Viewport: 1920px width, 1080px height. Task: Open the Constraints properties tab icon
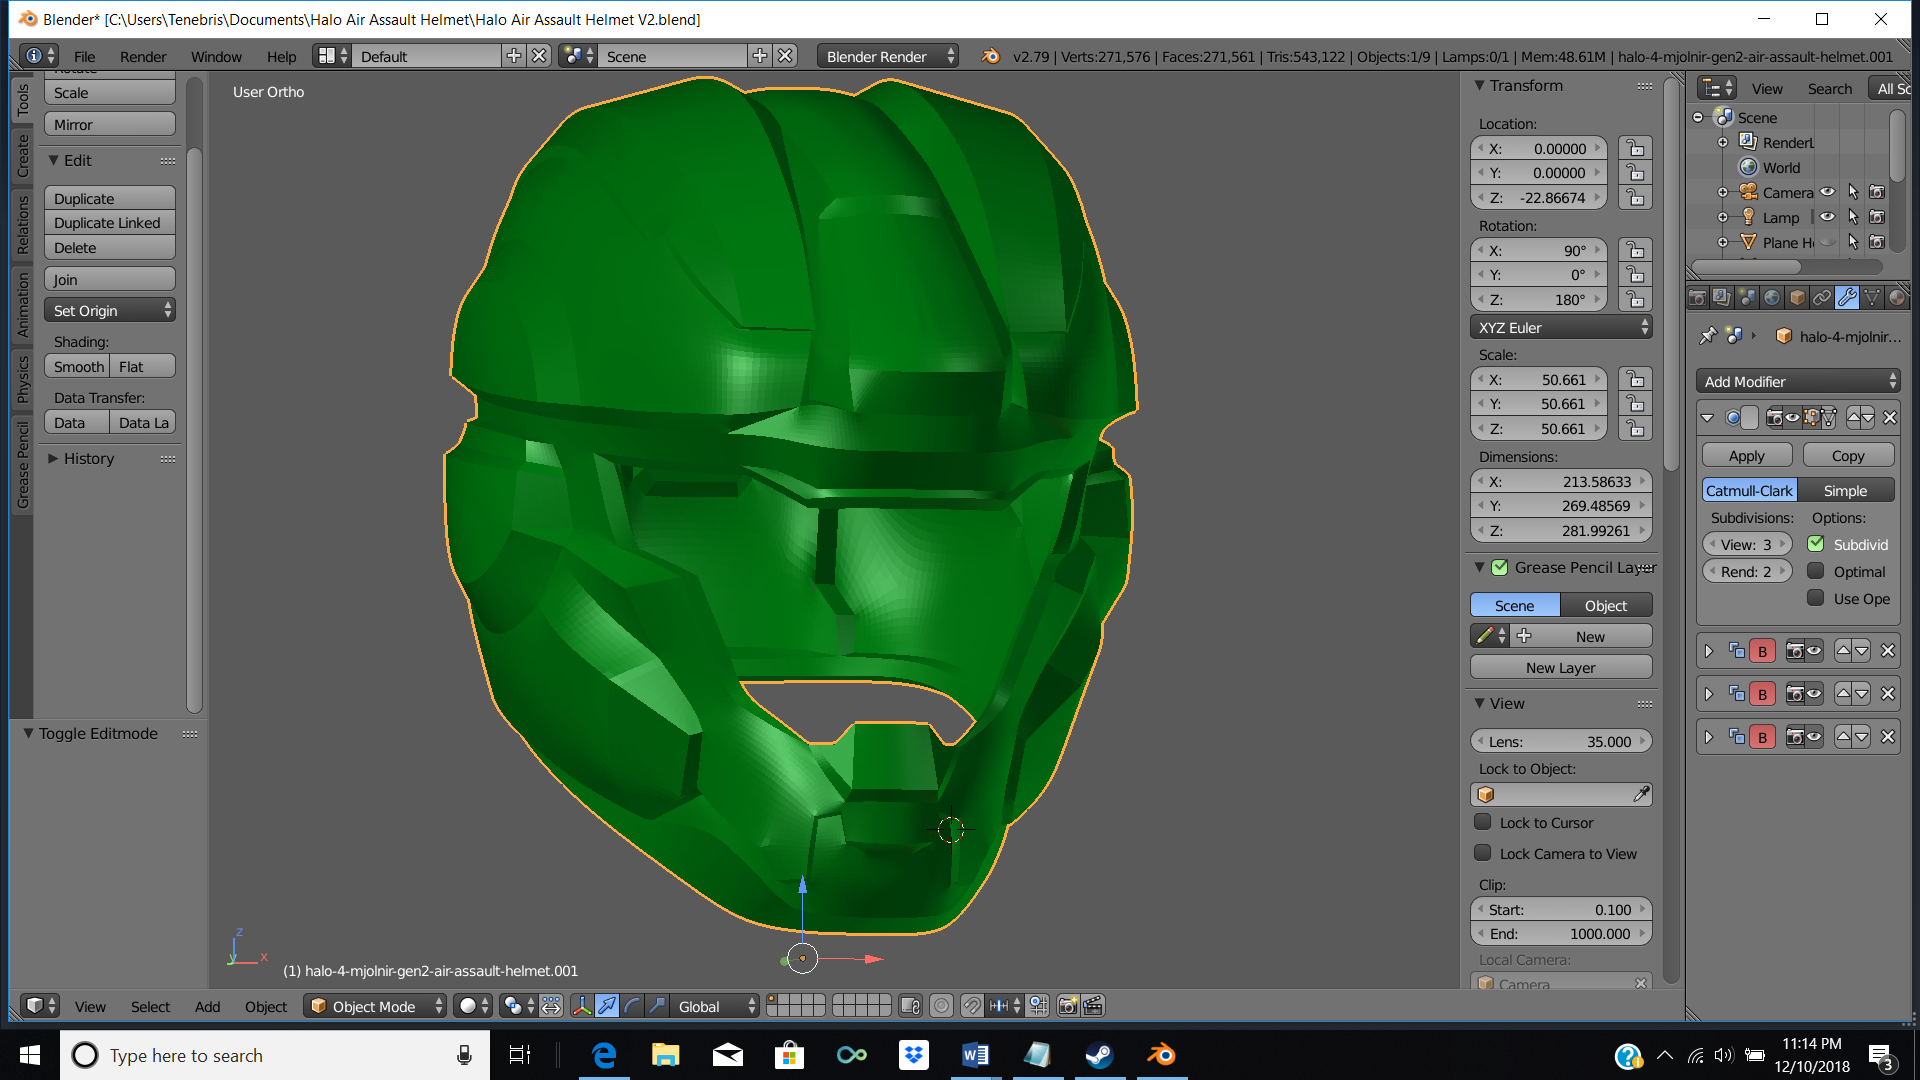1822,297
